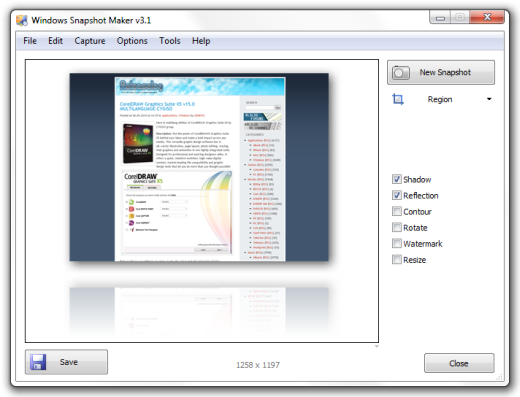The width and height of the screenshot is (520, 397).
Task: Expand the Region capture mode dropdown arrow
Action: (489, 99)
